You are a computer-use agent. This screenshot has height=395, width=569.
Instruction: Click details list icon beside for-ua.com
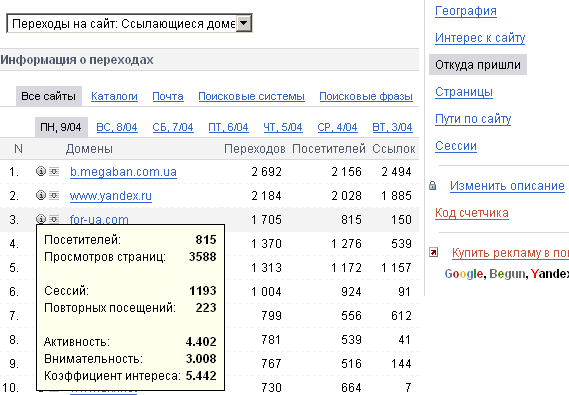click(x=54, y=219)
